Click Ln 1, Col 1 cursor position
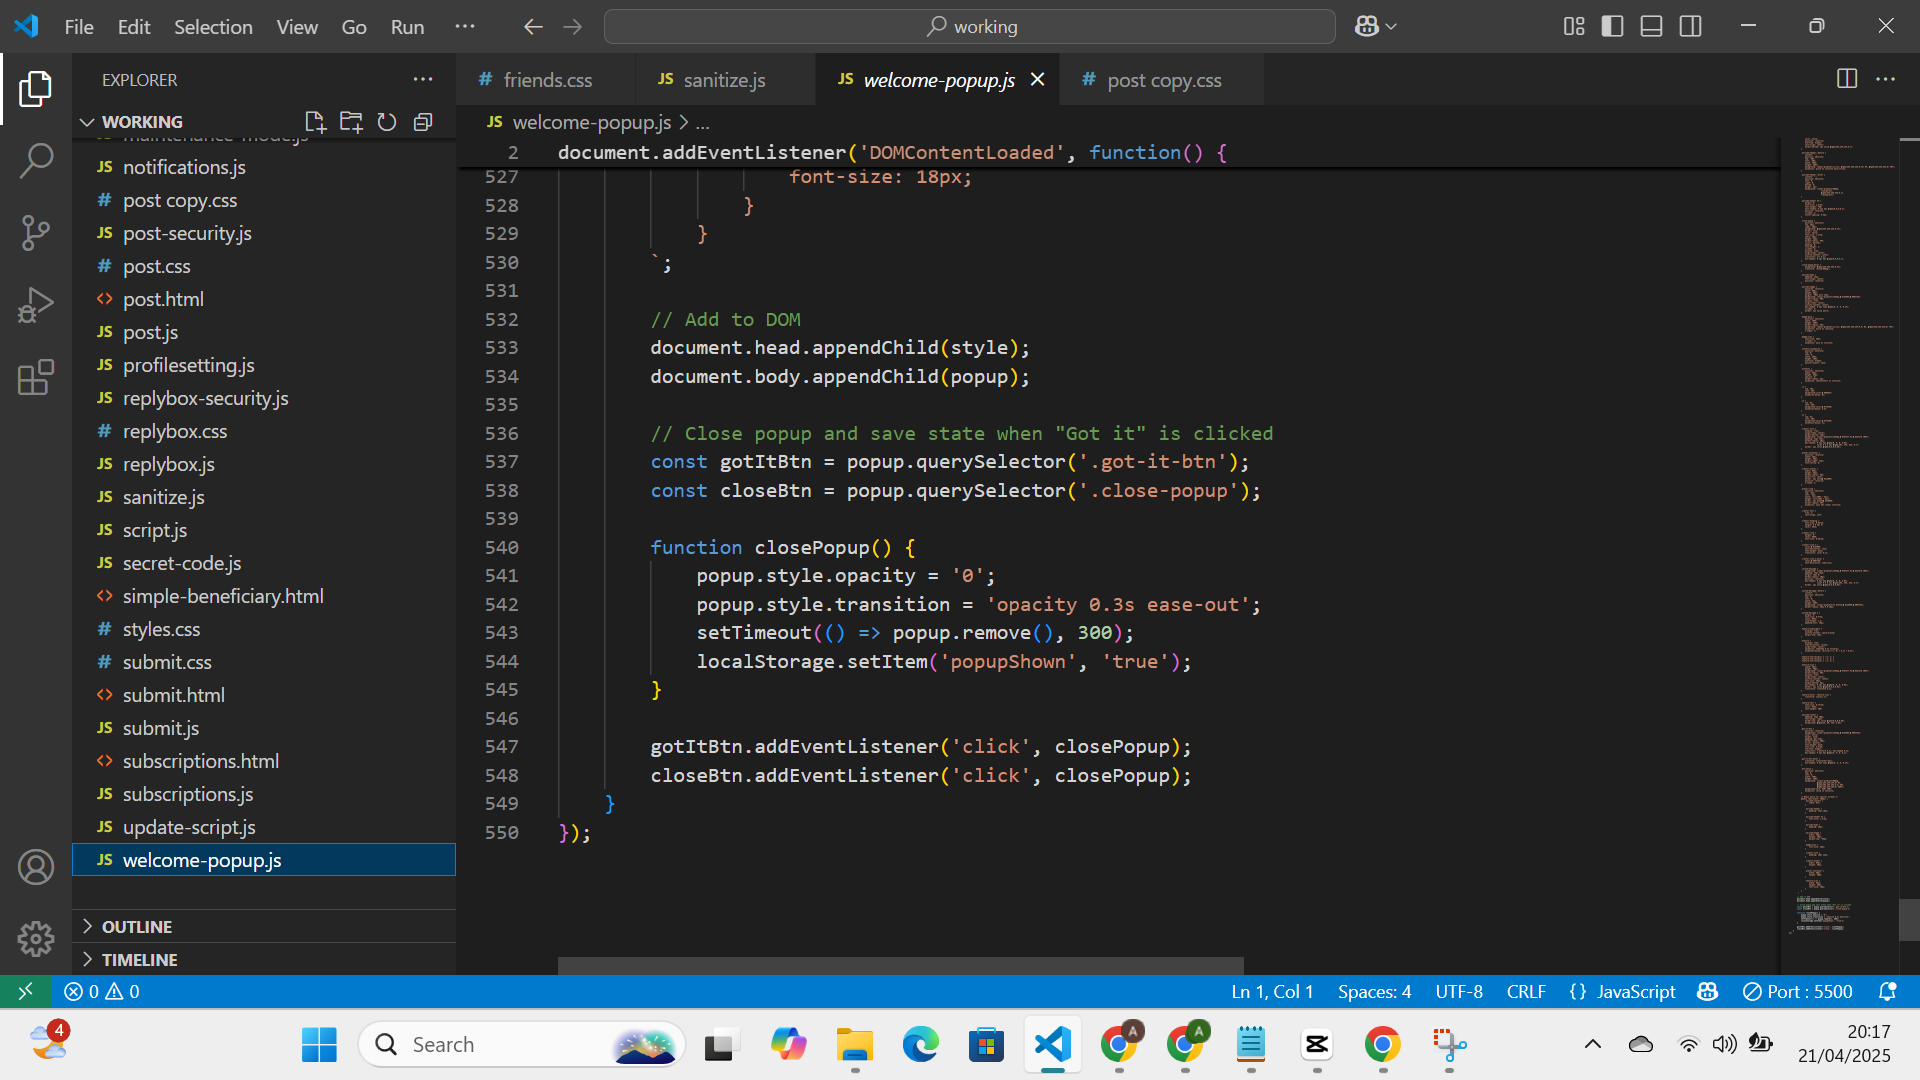1920x1080 pixels. click(1272, 991)
